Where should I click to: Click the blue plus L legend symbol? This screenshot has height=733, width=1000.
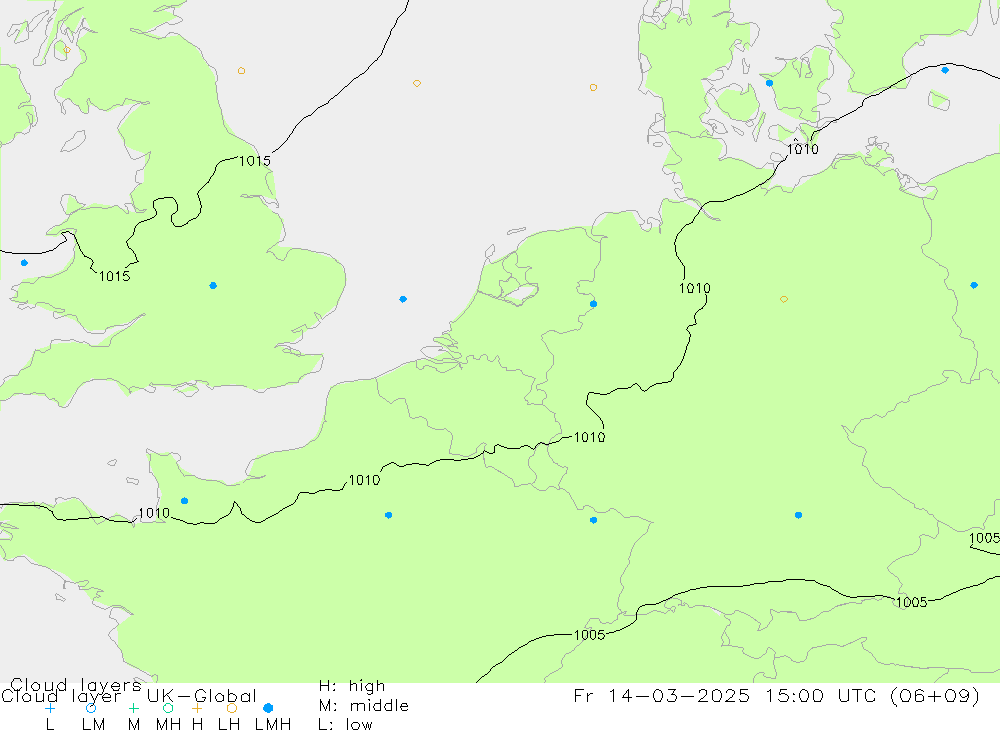pyautogui.click(x=50, y=708)
